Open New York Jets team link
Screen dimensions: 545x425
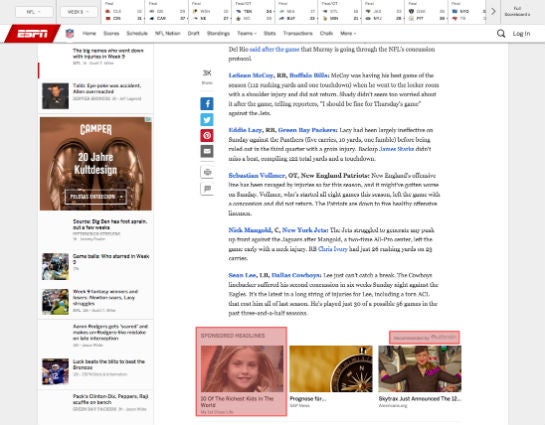(305, 230)
